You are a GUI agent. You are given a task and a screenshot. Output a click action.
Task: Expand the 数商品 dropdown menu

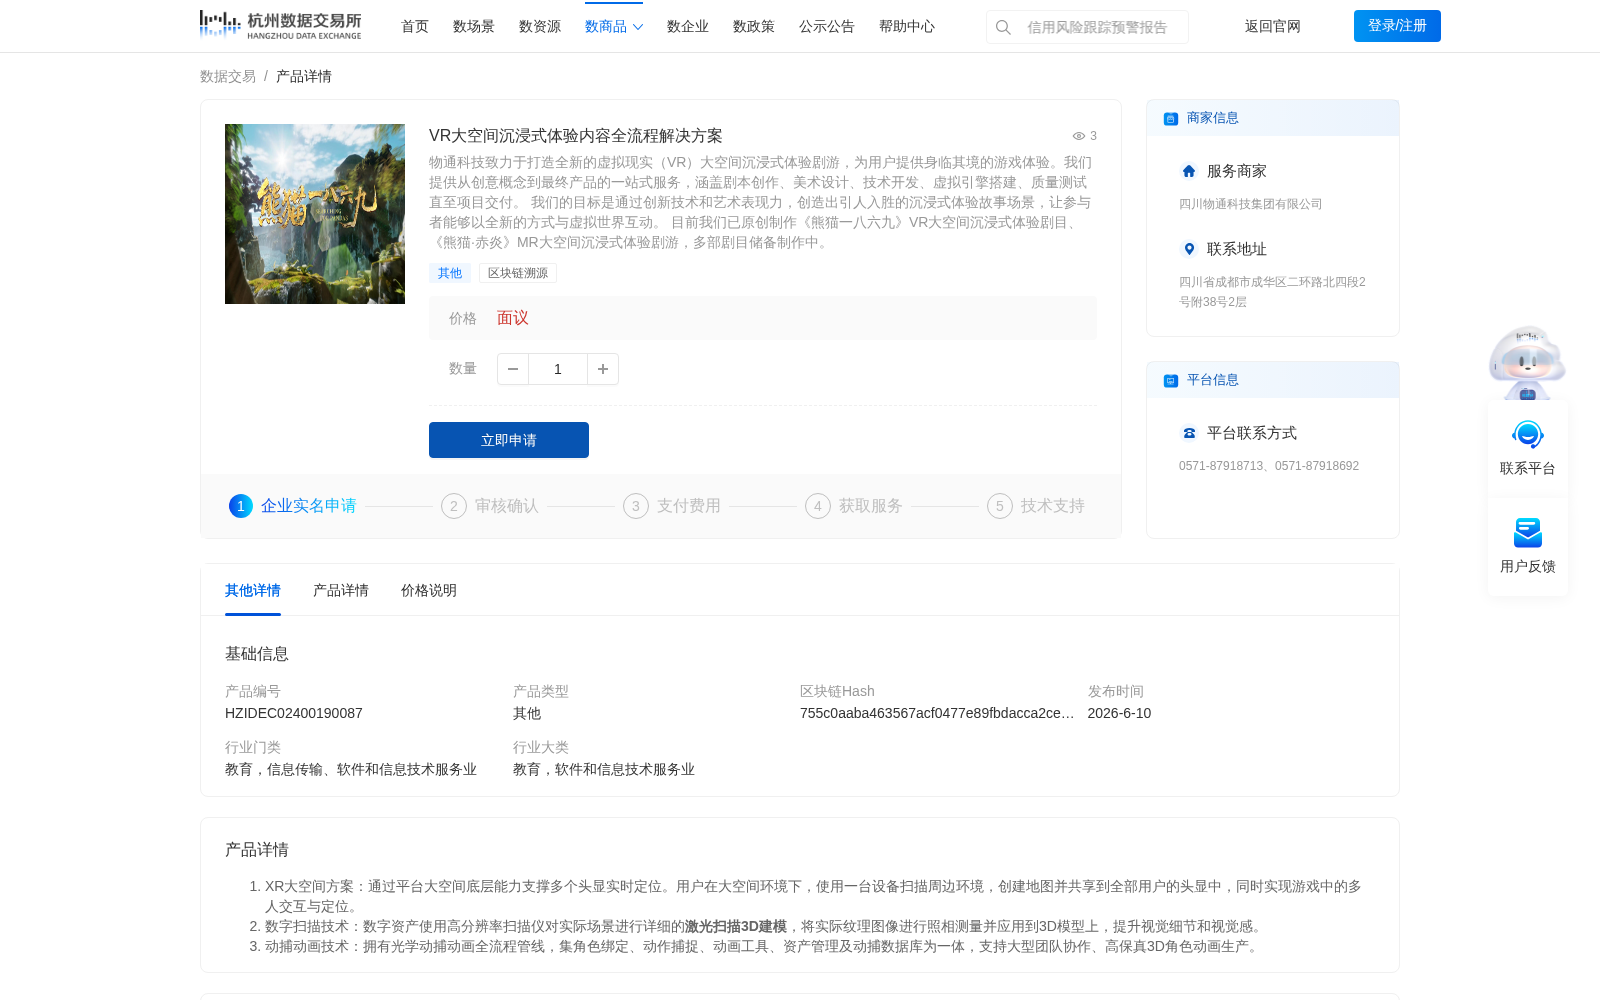pos(614,27)
